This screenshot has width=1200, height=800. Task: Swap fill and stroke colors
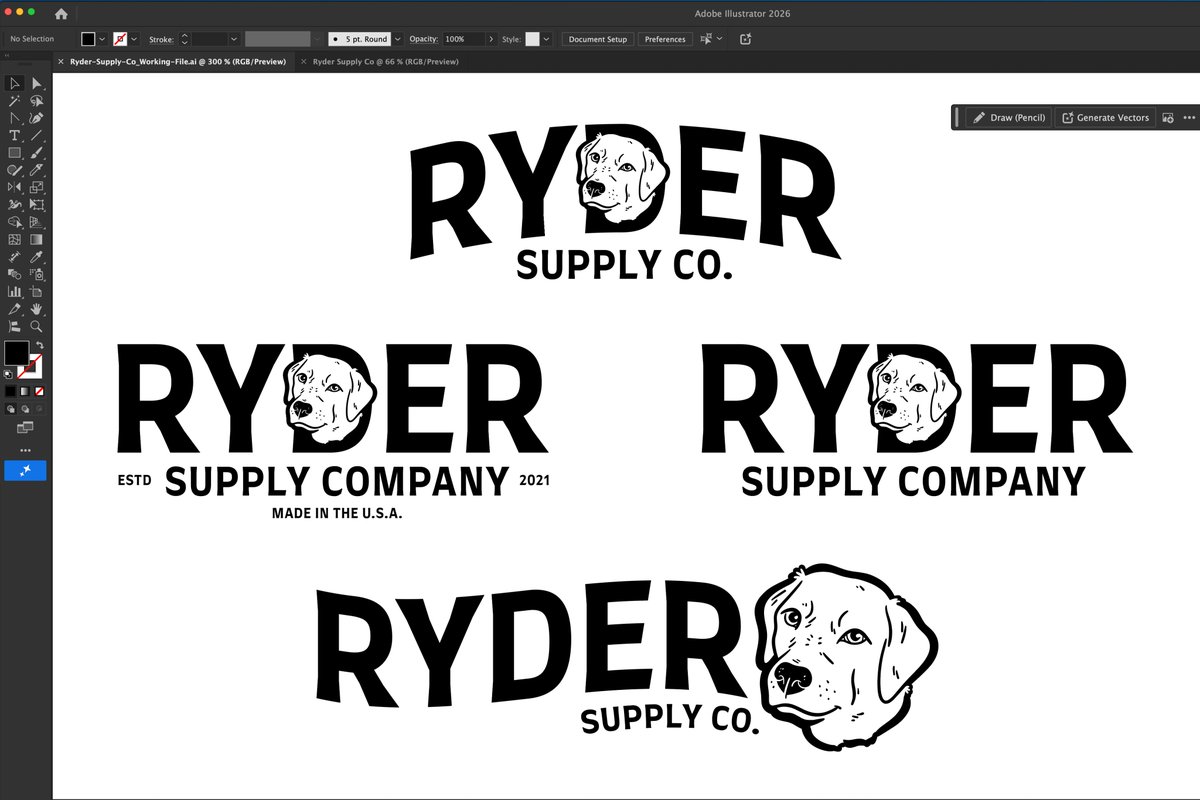pos(40,345)
